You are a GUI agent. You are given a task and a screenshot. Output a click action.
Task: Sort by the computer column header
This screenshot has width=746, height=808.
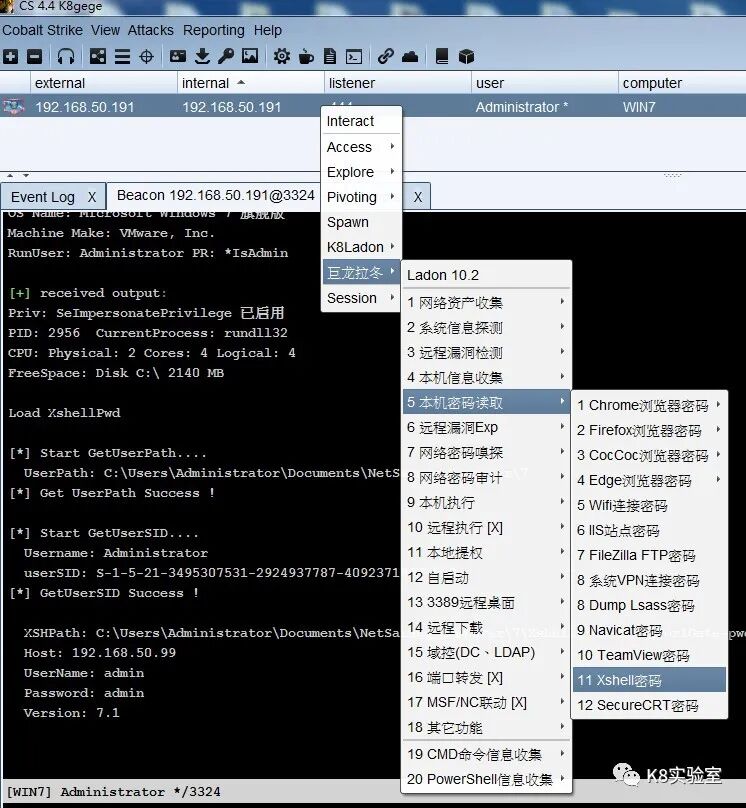tap(682, 83)
